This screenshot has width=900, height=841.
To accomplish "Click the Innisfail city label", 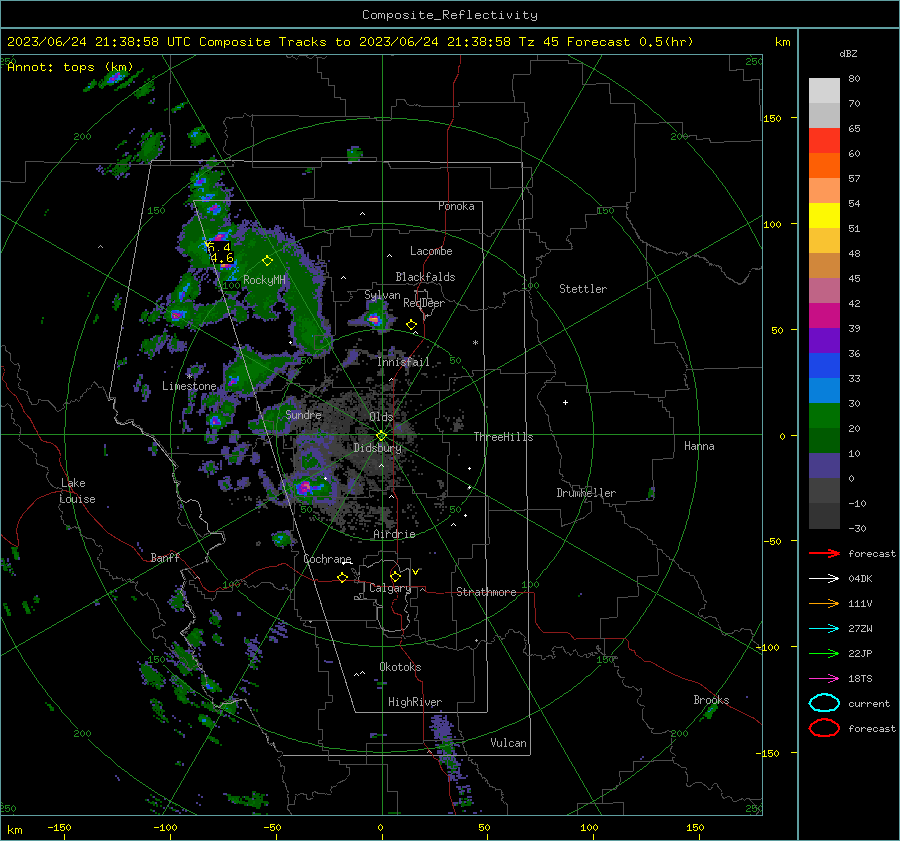I will 403,362.
